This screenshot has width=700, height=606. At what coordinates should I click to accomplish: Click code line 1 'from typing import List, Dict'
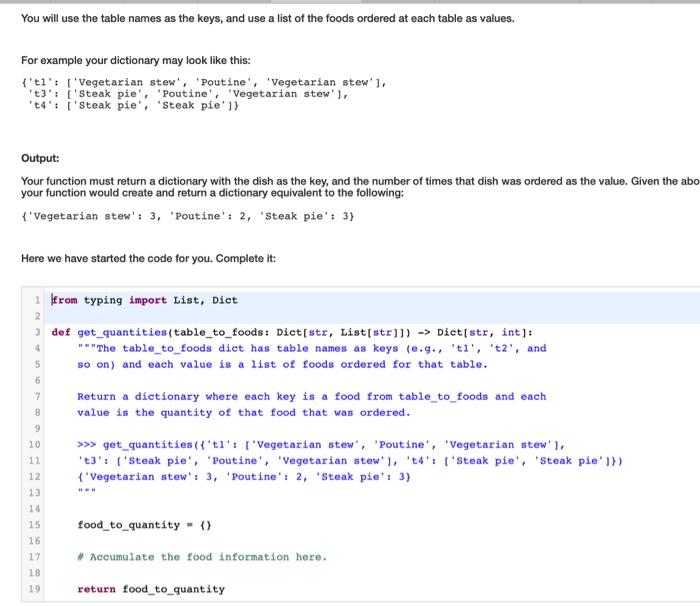(x=145, y=300)
